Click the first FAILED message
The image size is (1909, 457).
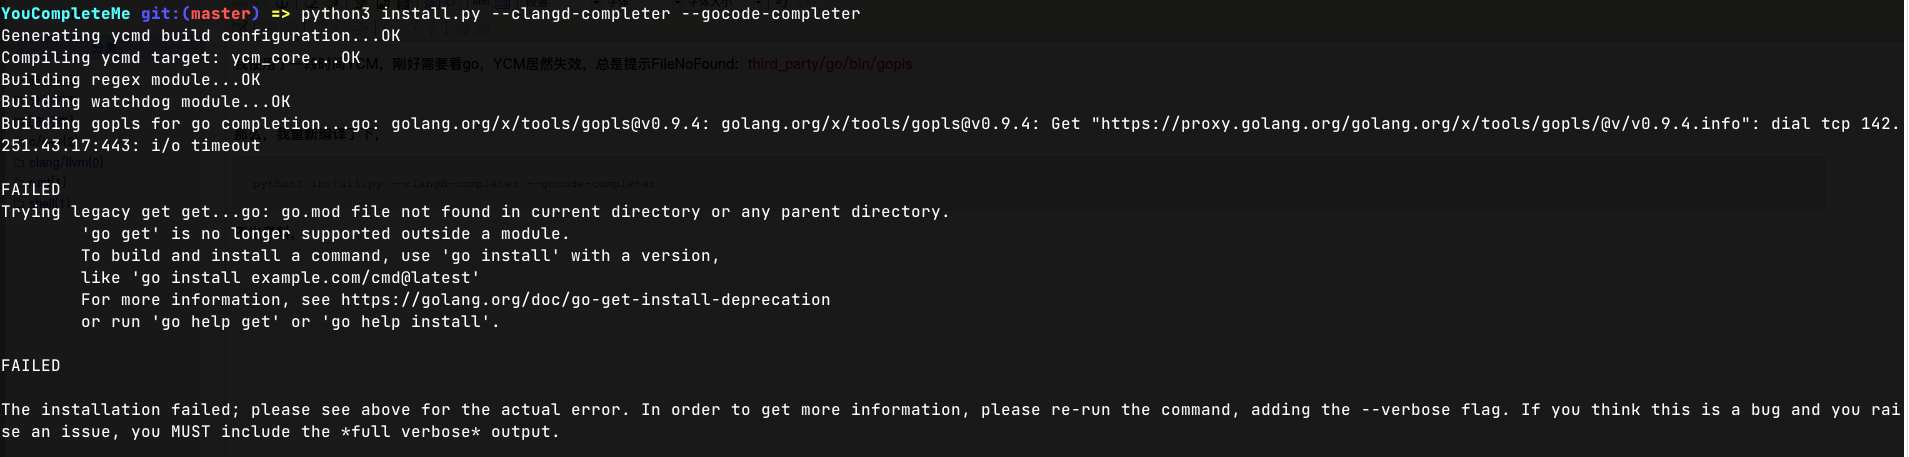31,190
